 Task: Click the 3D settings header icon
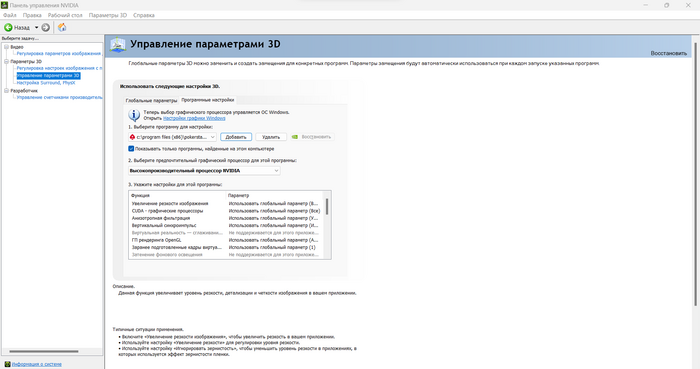tap(118, 45)
